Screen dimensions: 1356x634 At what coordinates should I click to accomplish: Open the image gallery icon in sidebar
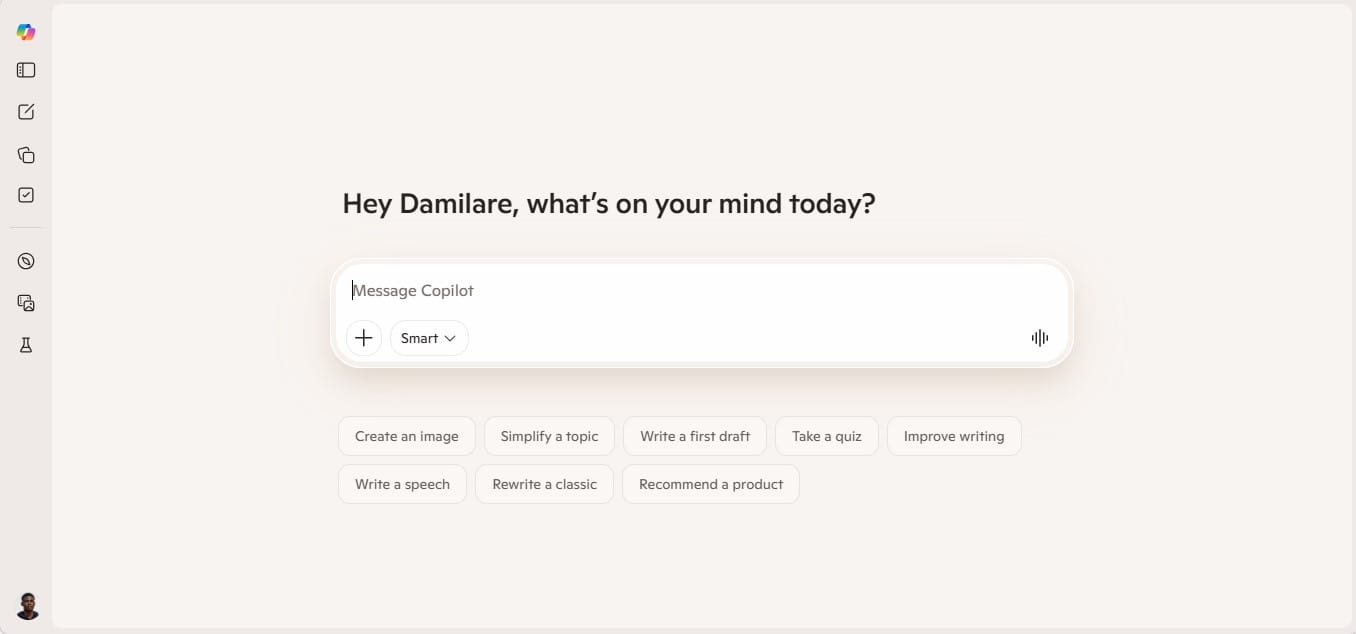(x=26, y=303)
